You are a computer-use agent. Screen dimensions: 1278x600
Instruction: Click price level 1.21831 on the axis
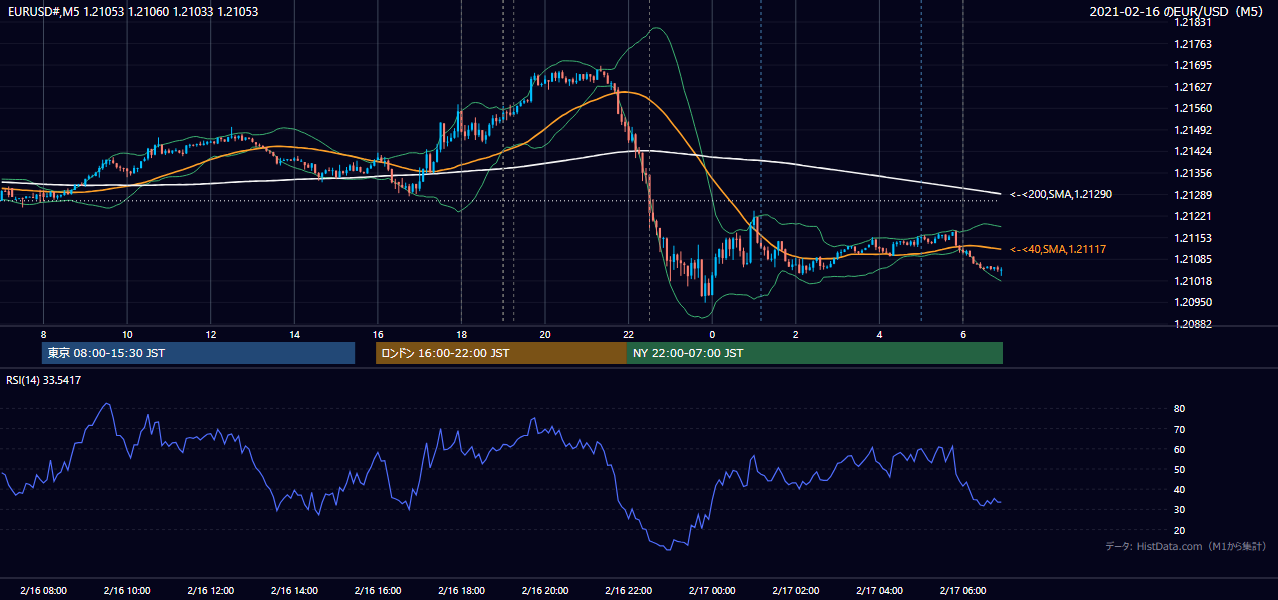(x=1194, y=22)
